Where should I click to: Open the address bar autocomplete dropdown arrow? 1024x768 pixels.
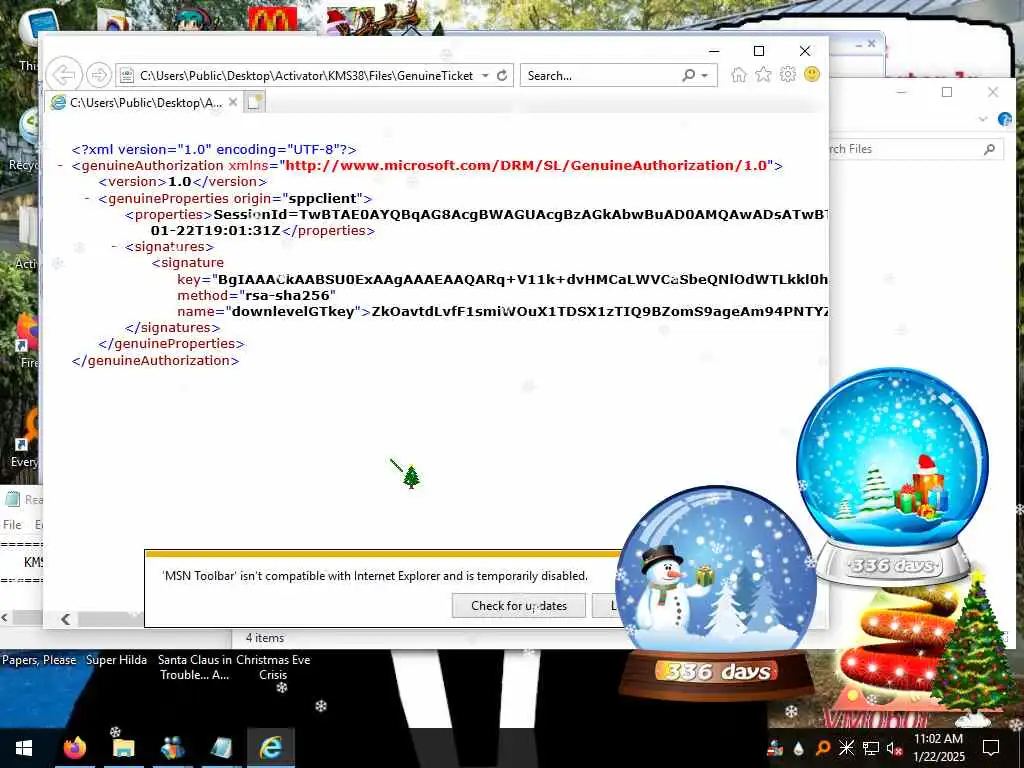click(x=485, y=76)
